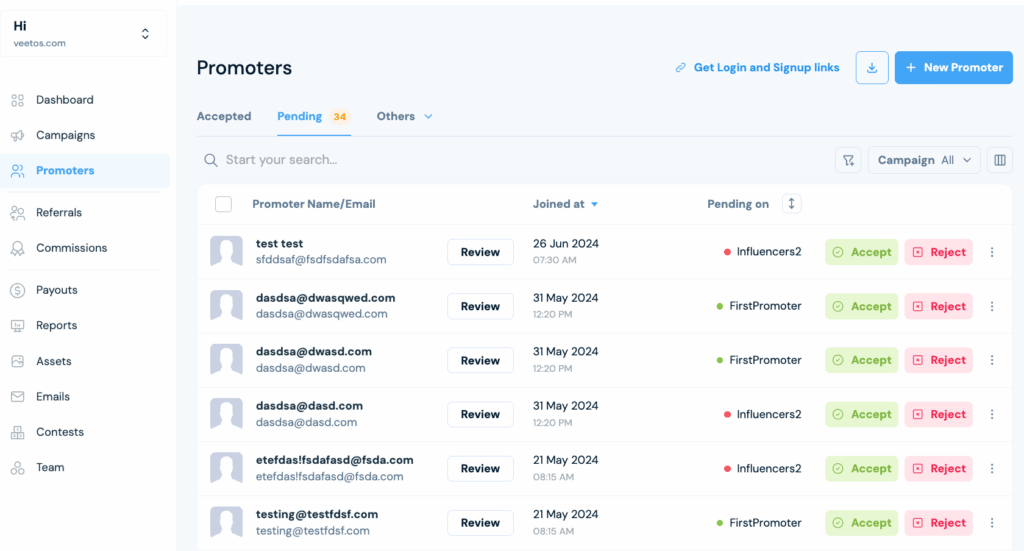Viewport: 1024px width, 551px height.
Task: Accept the test test promoter
Action: point(861,252)
